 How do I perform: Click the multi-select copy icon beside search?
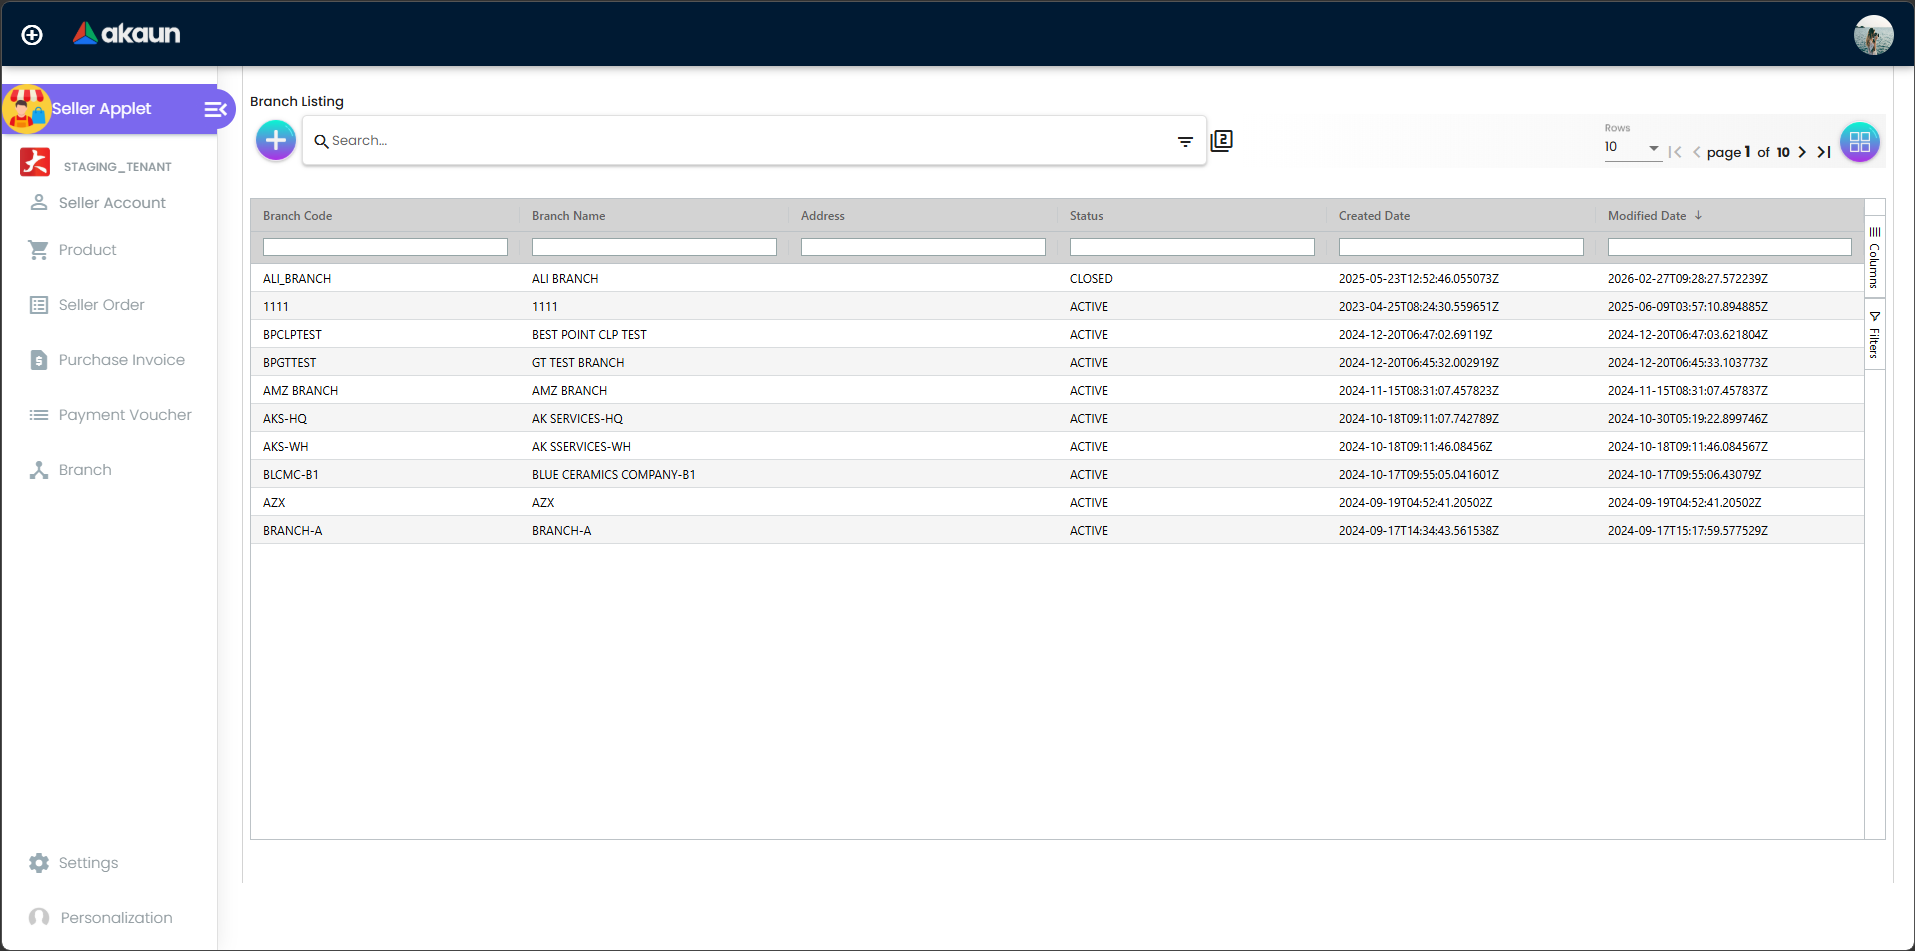1221,141
